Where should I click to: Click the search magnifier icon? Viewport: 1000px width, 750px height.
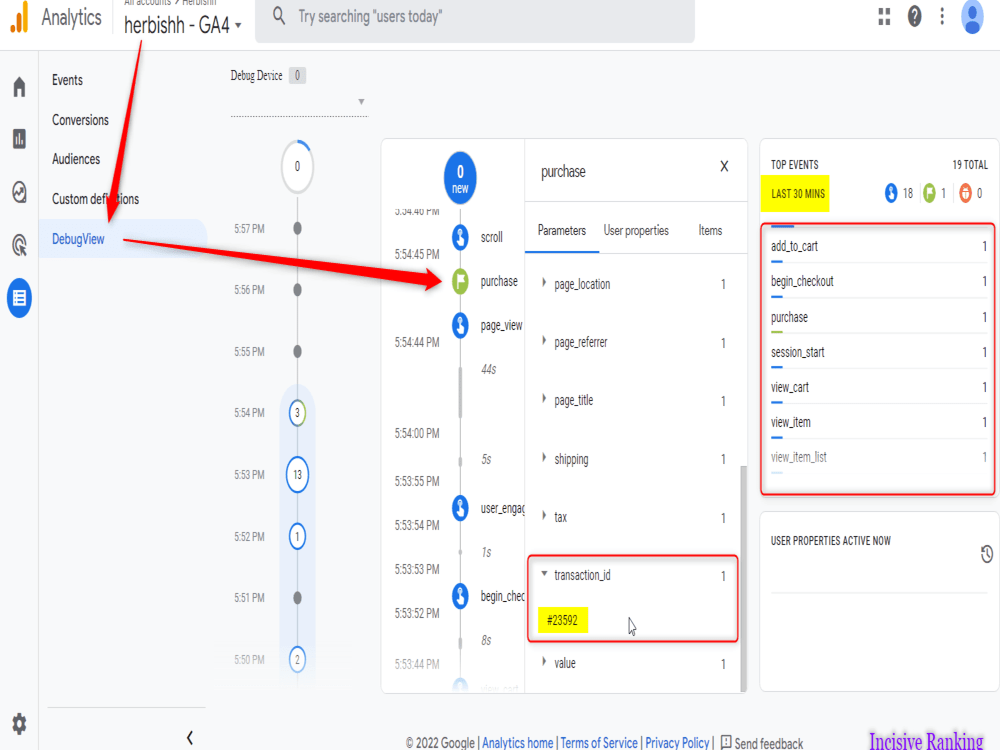[x=279, y=15]
